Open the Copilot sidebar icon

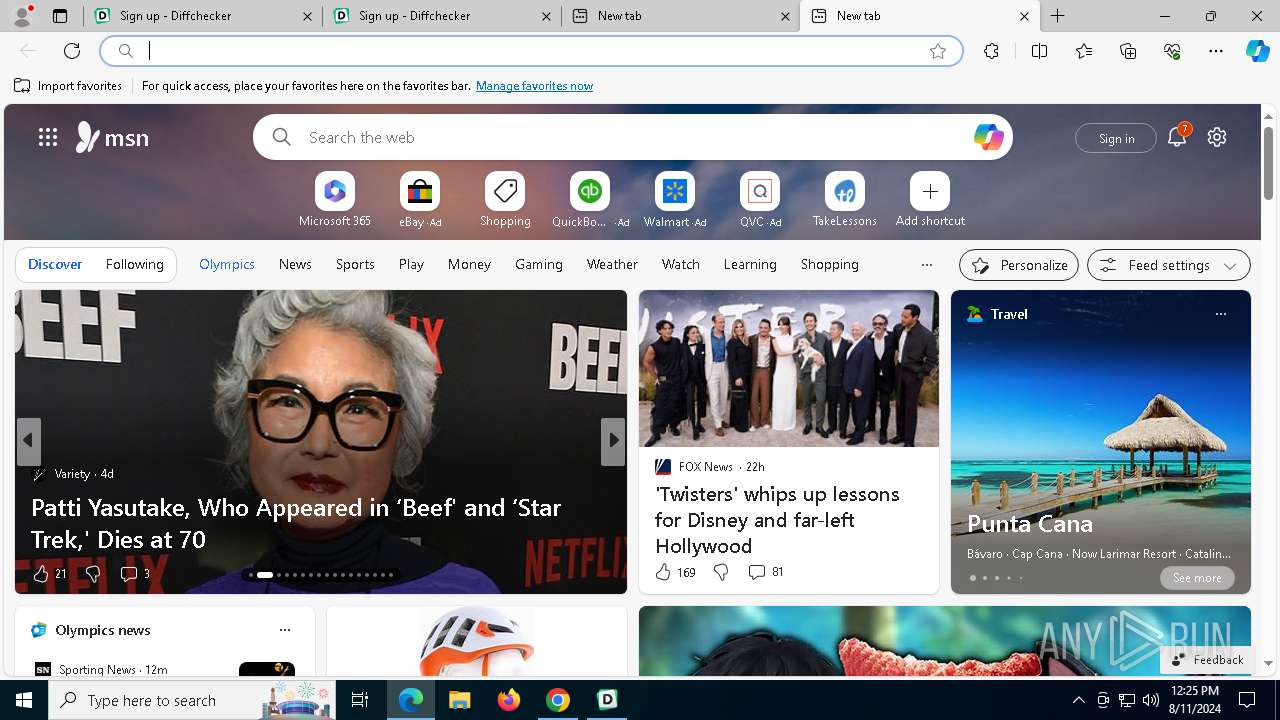pyautogui.click(x=1257, y=51)
